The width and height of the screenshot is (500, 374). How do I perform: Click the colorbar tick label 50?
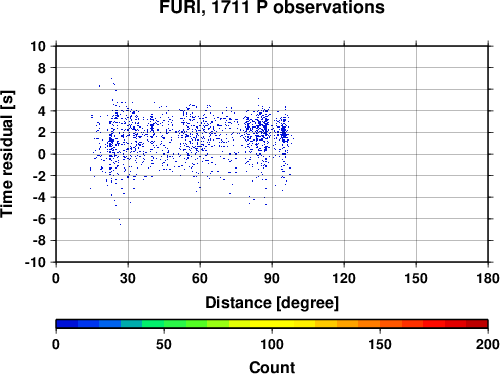click(164, 344)
